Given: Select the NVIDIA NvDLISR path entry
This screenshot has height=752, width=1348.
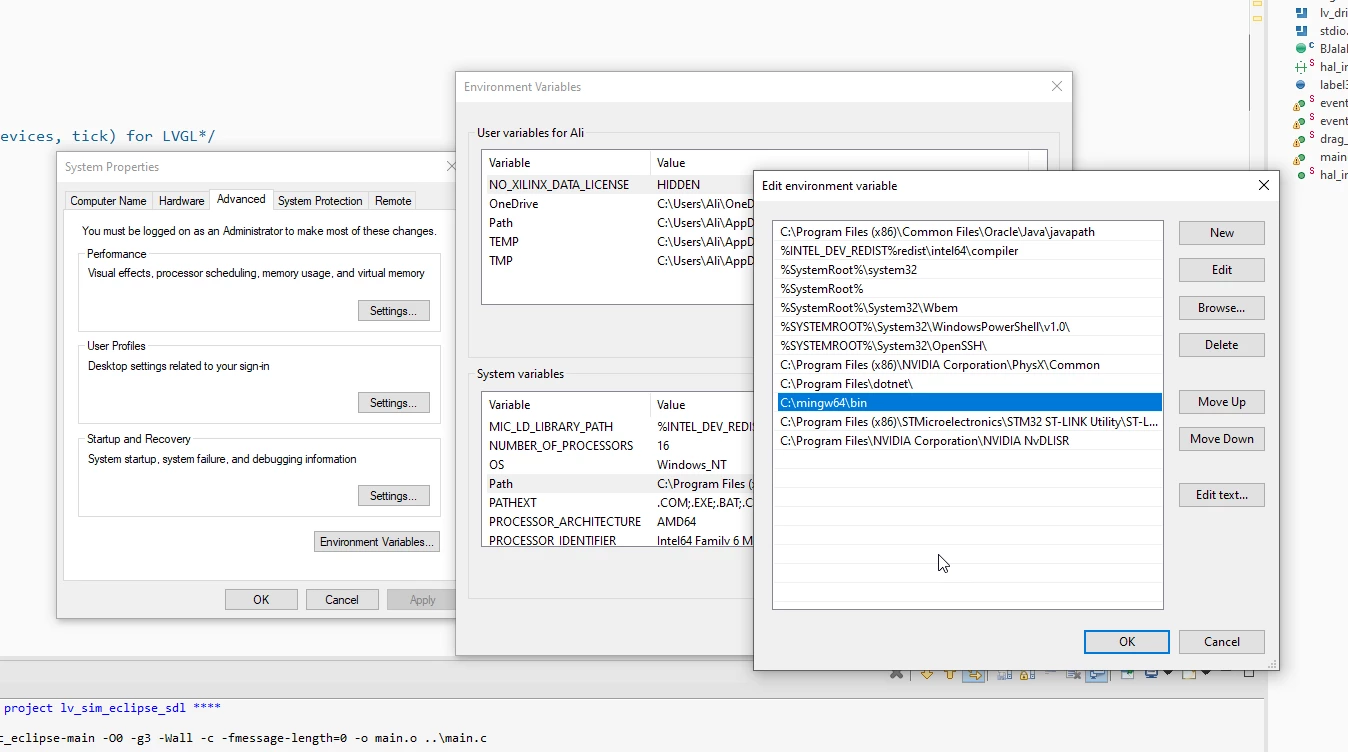Looking at the screenshot, I should click(968, 441).
